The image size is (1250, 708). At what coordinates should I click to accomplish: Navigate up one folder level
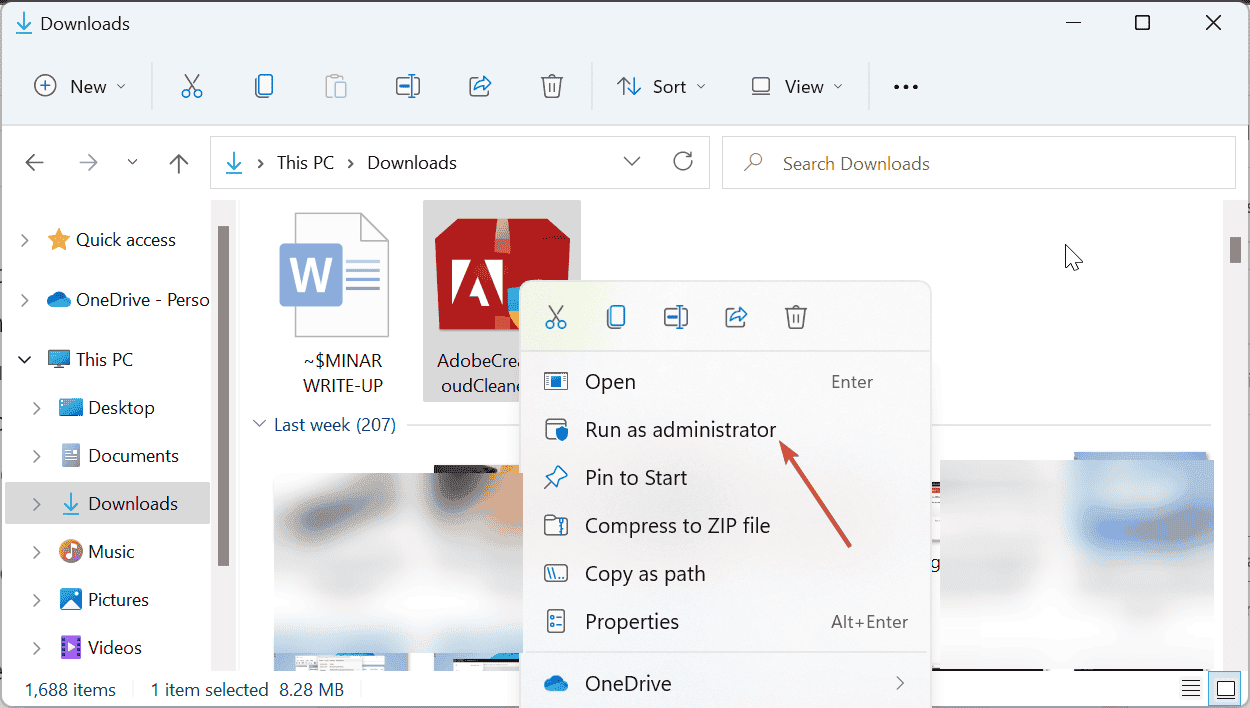178,162
